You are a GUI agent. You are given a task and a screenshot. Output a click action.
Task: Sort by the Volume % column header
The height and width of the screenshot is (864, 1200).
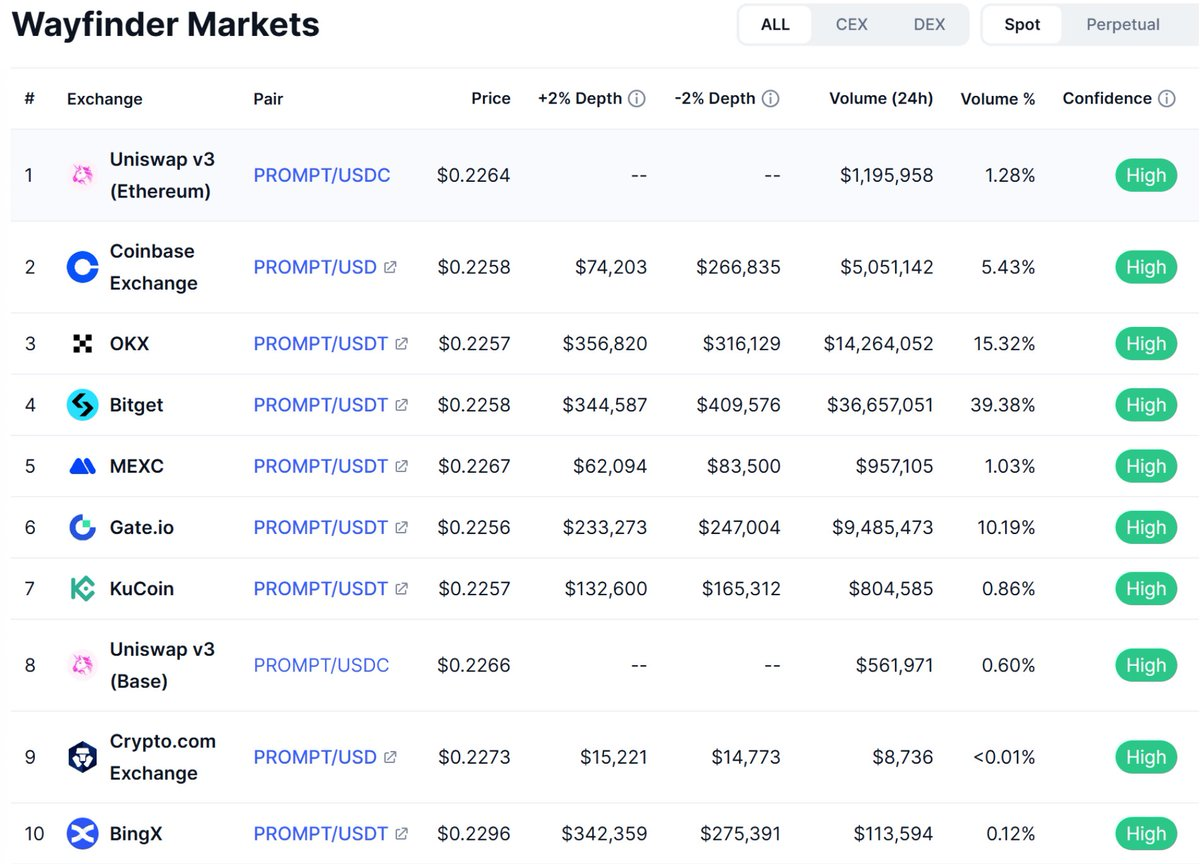(998, 99)
